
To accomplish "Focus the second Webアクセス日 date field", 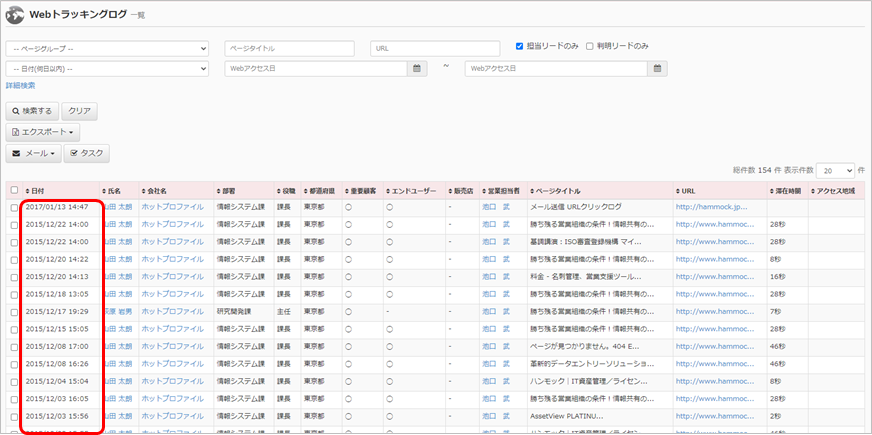I will coord(557,69).
